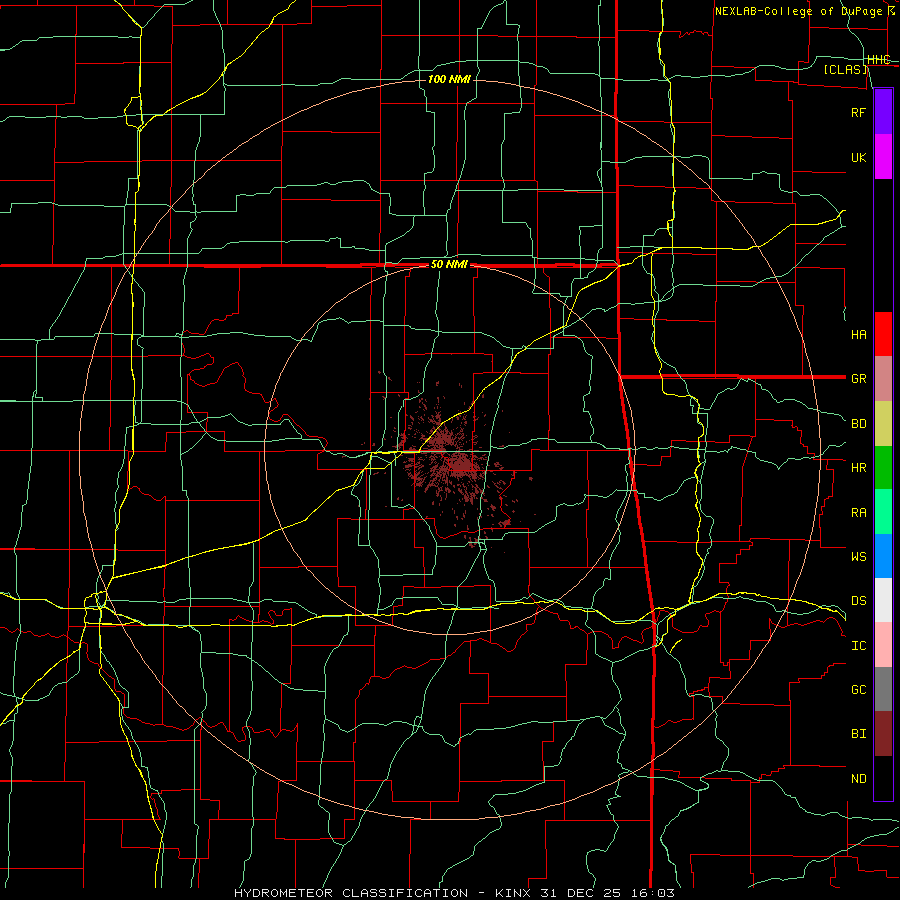900x900 pixels.
Task: Click the ND legend label
Action: [858, 778]
